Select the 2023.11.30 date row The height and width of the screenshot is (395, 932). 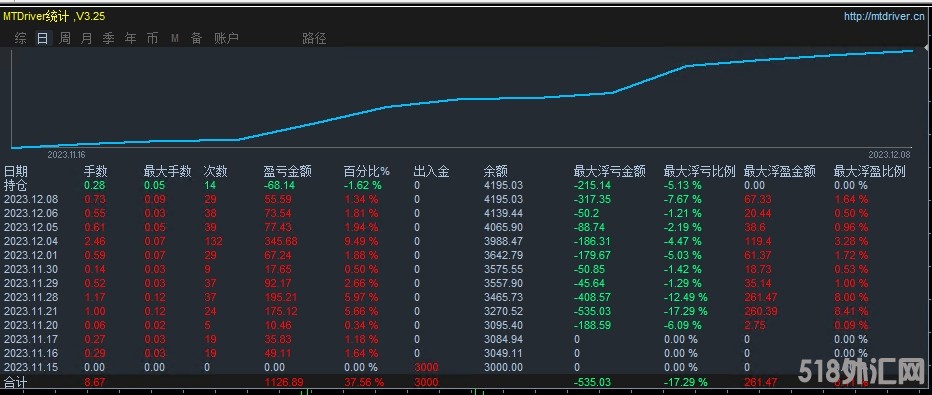pyautogui.click(x=31, y=269)
